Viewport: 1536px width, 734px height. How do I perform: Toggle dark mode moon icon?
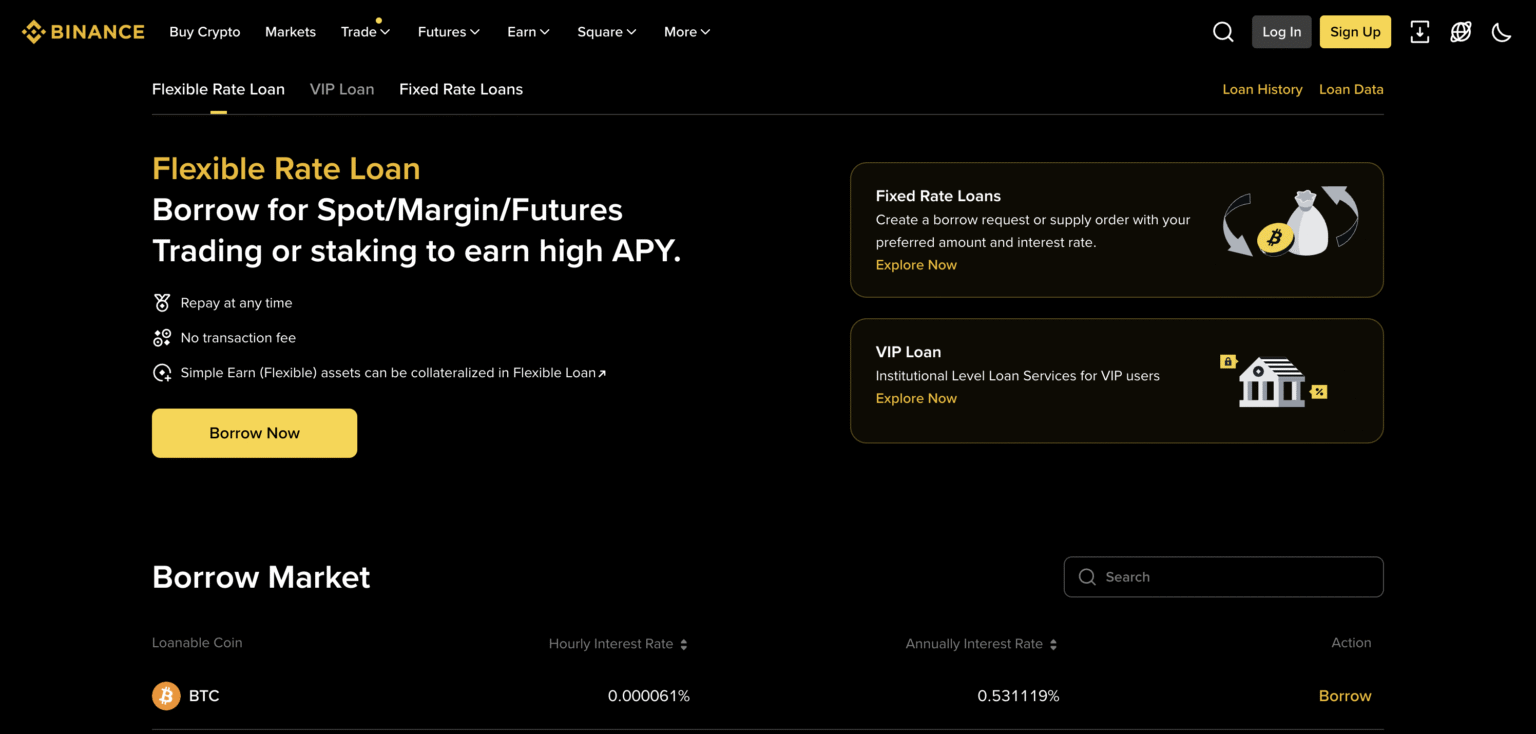coord(1501,32)
